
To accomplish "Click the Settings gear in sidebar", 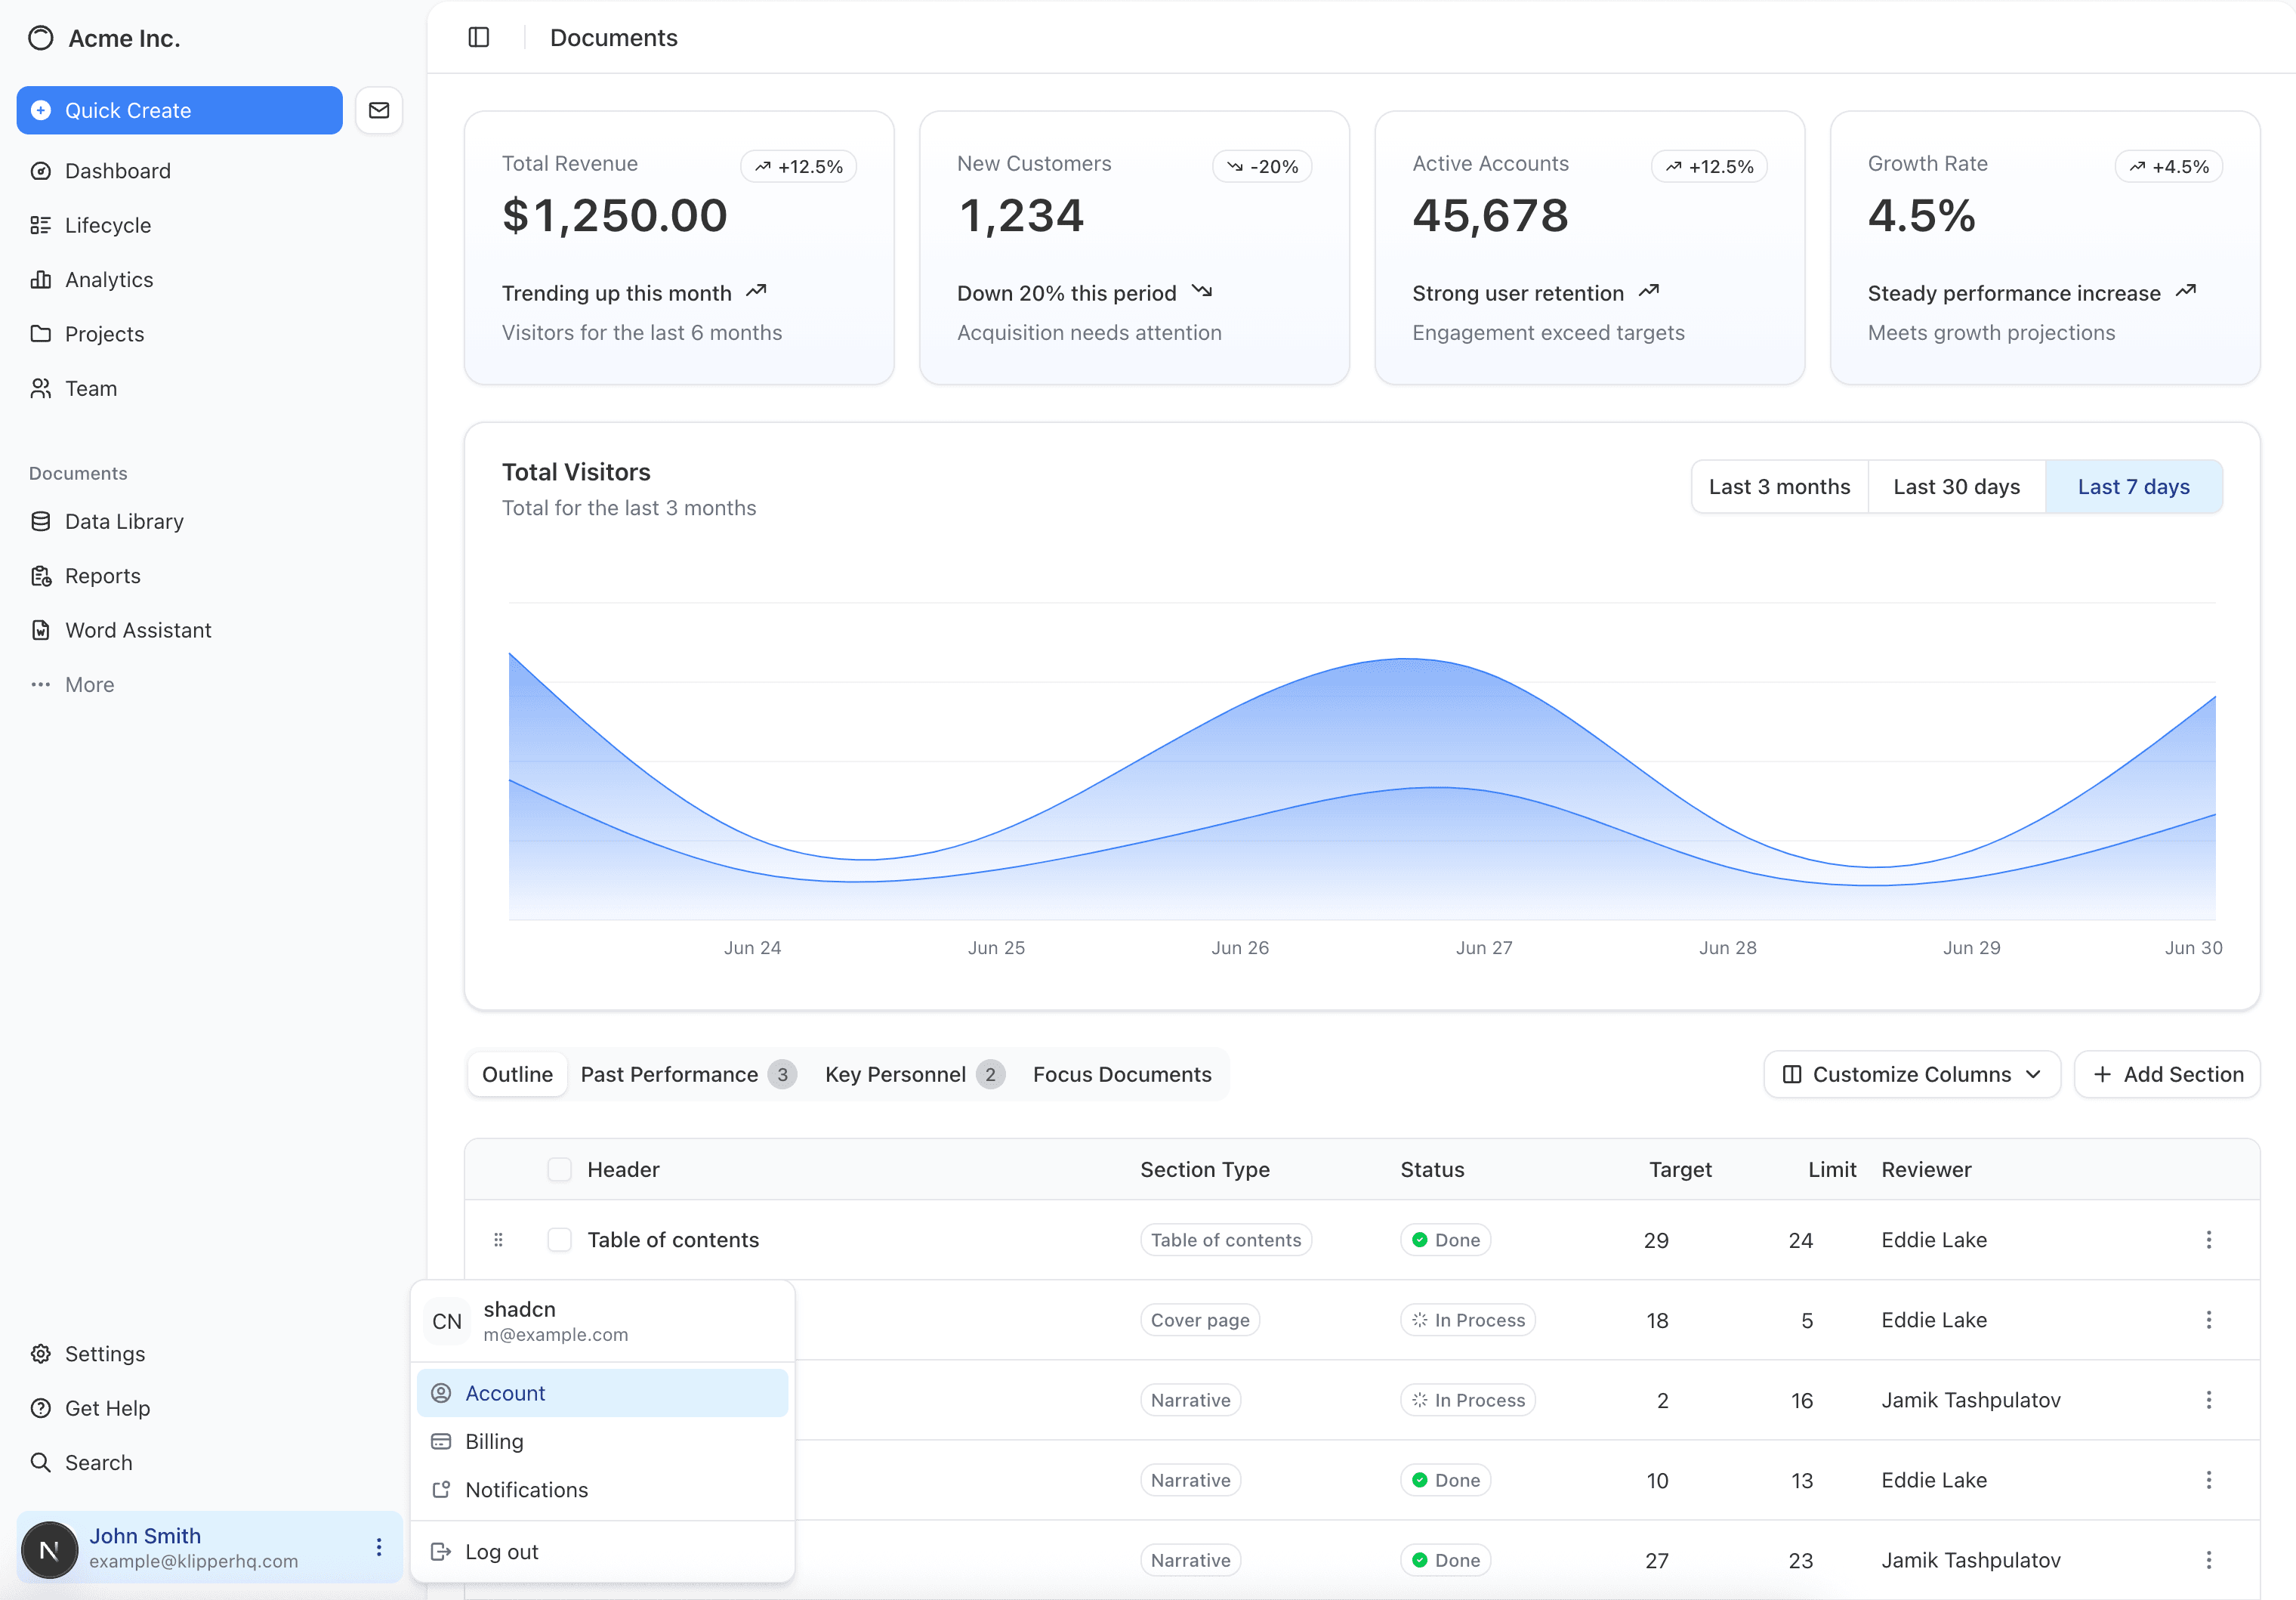I will coord(104,1353).
